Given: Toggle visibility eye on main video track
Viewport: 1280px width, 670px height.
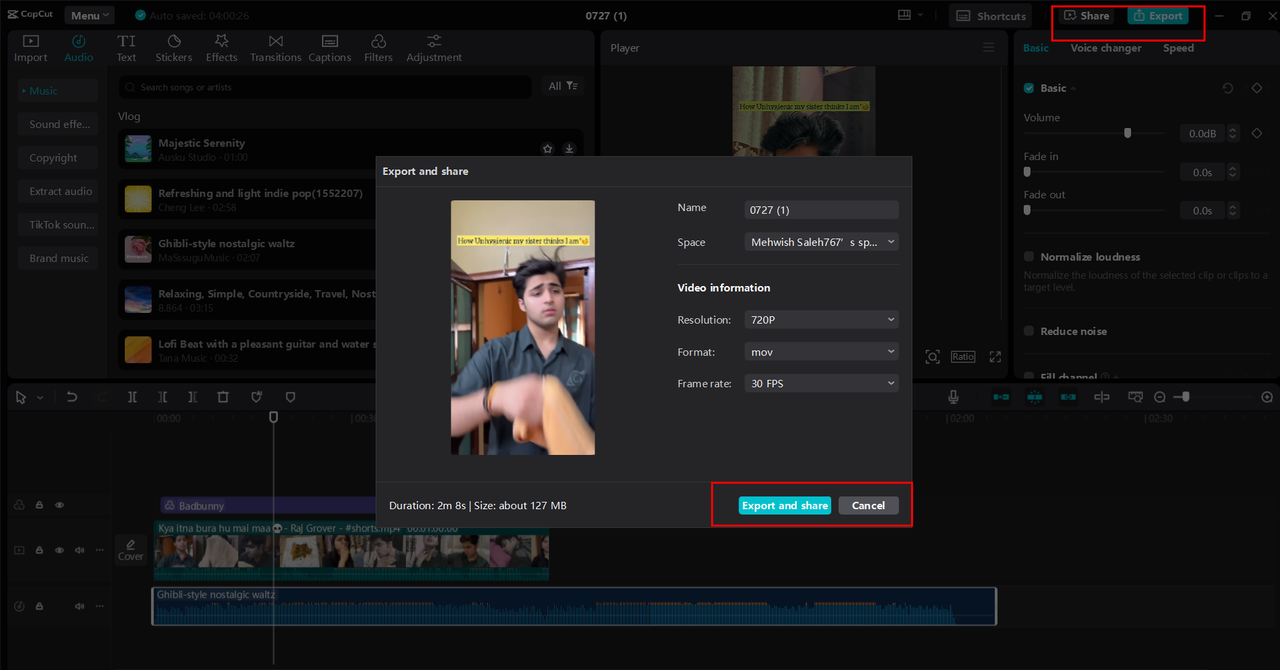Looking at the screenshot, I should (59, 550).
